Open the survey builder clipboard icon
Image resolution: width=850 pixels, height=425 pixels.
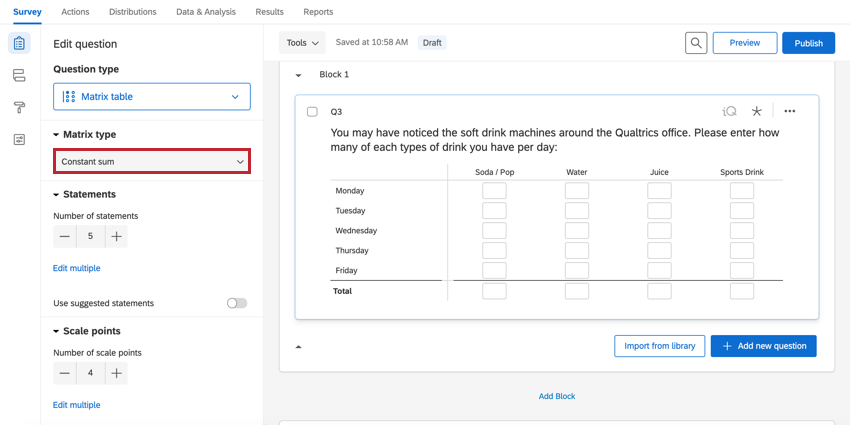point(19,44)
